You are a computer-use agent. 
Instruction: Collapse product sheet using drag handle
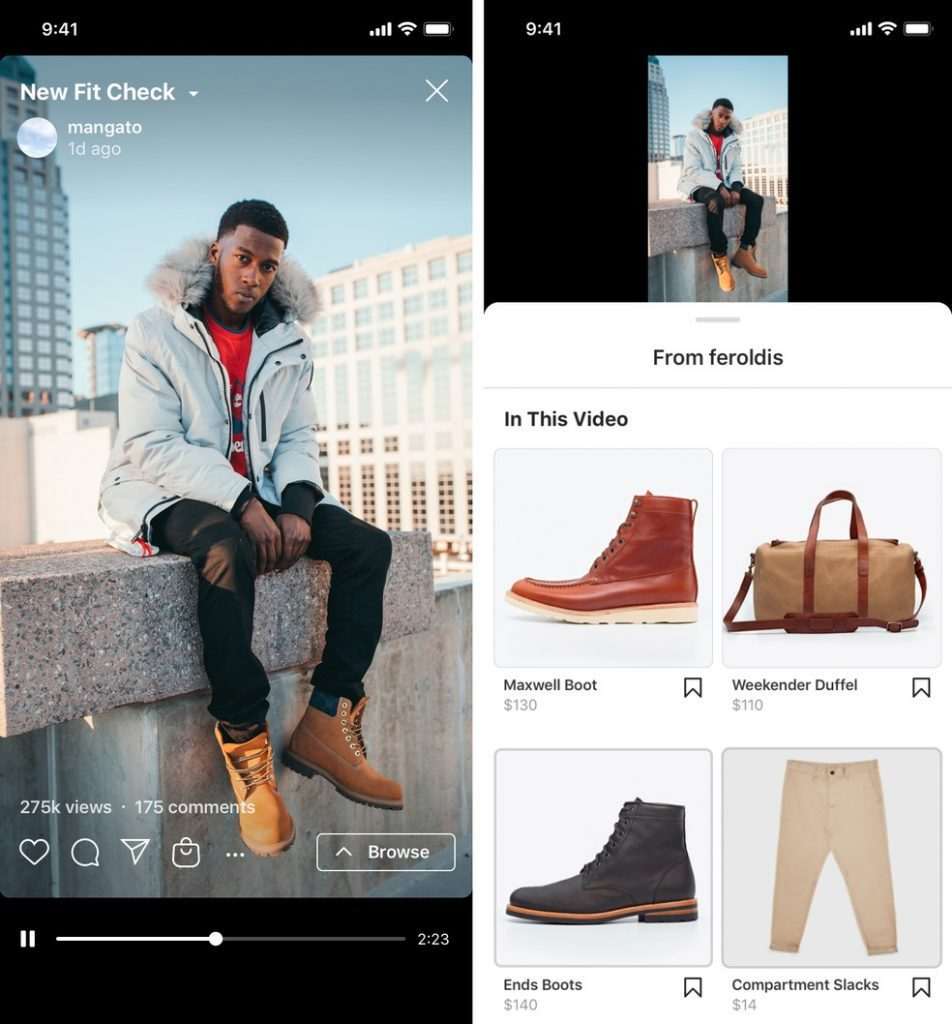tap(718, 319)
